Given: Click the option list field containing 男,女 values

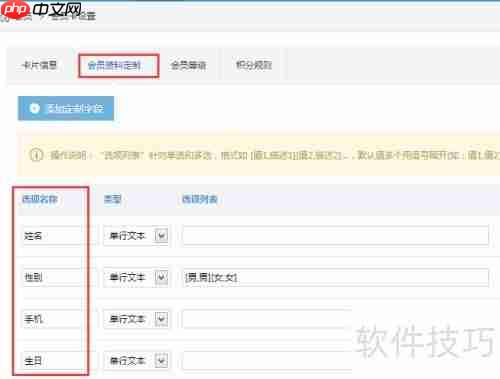Looking at the screenshot, I should tap(335, 277).
